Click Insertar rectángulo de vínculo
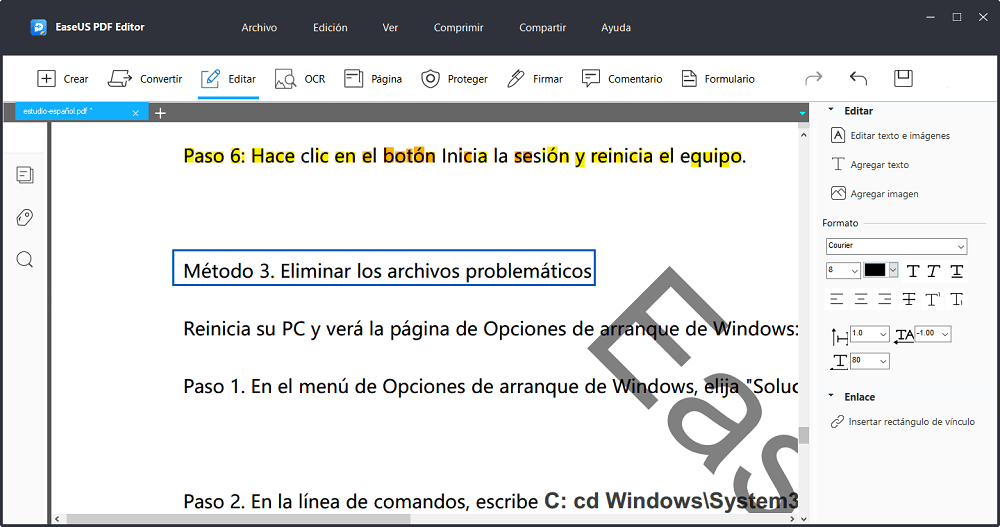Image resolution: width=1000 pixels, height=527 pixels. click(x=902, y=422)
